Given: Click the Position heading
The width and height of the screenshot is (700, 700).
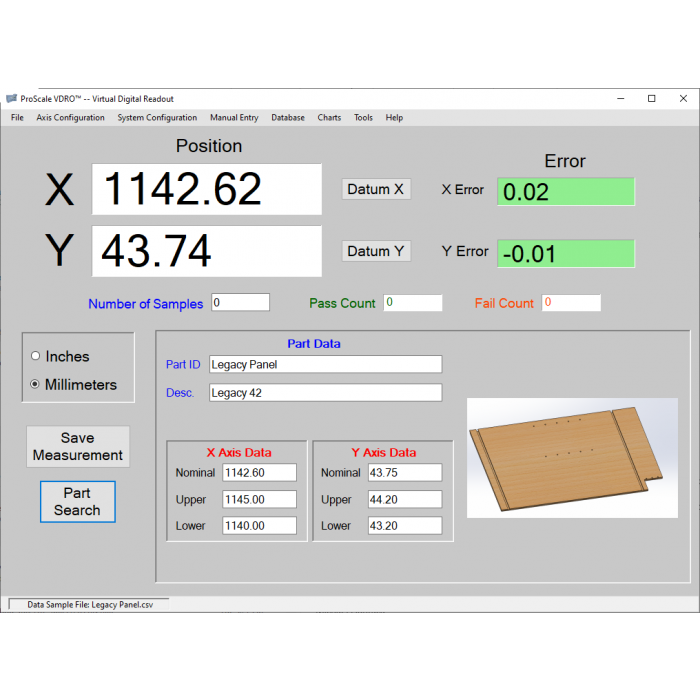Looking at the screenshot, I should click(x=209, y=146).
